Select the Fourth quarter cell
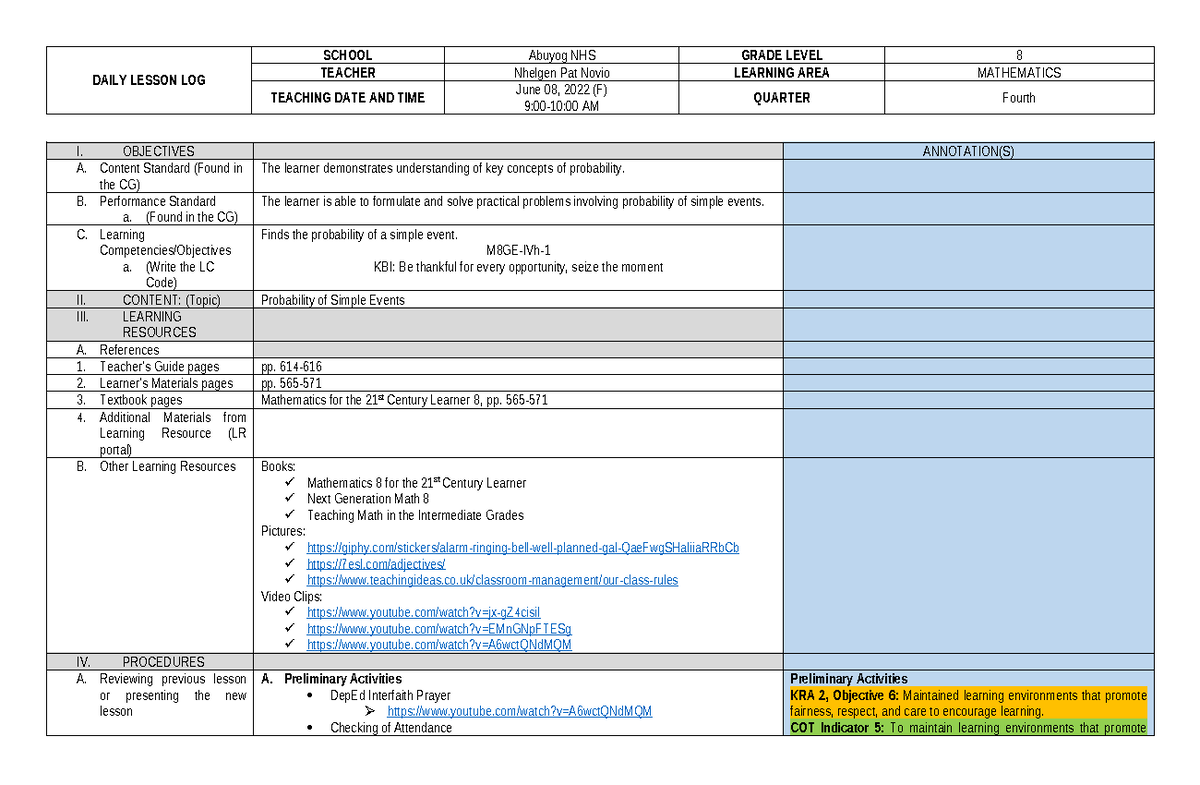This screenshot has width=1200, height=785. pos(1019,98)
